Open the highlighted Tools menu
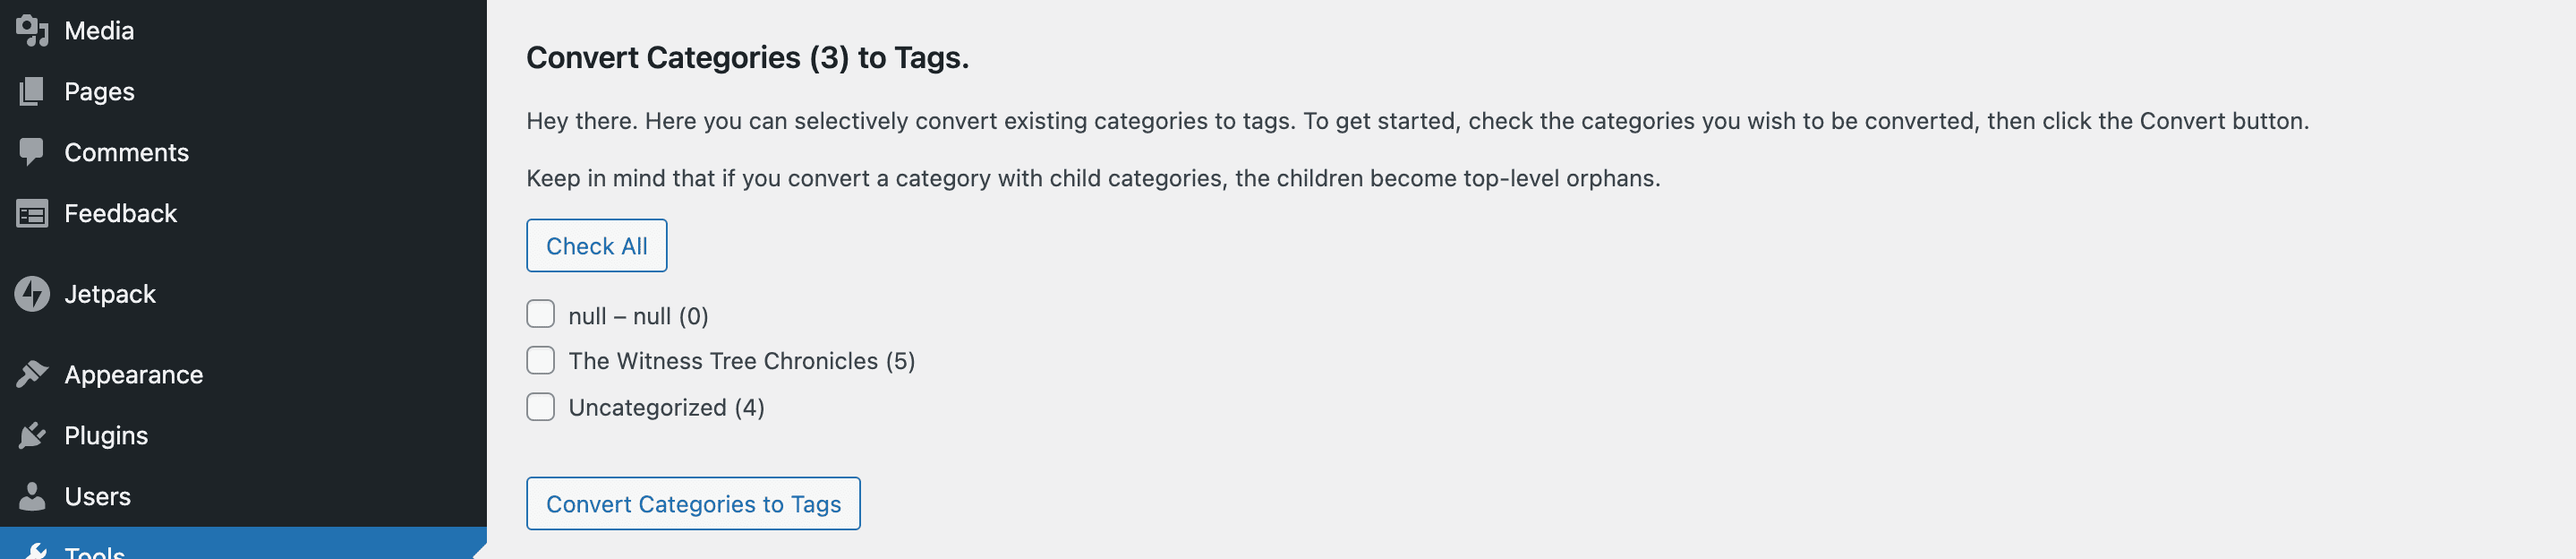Viewport: 2576px width, 559px height. click(95, 551)
